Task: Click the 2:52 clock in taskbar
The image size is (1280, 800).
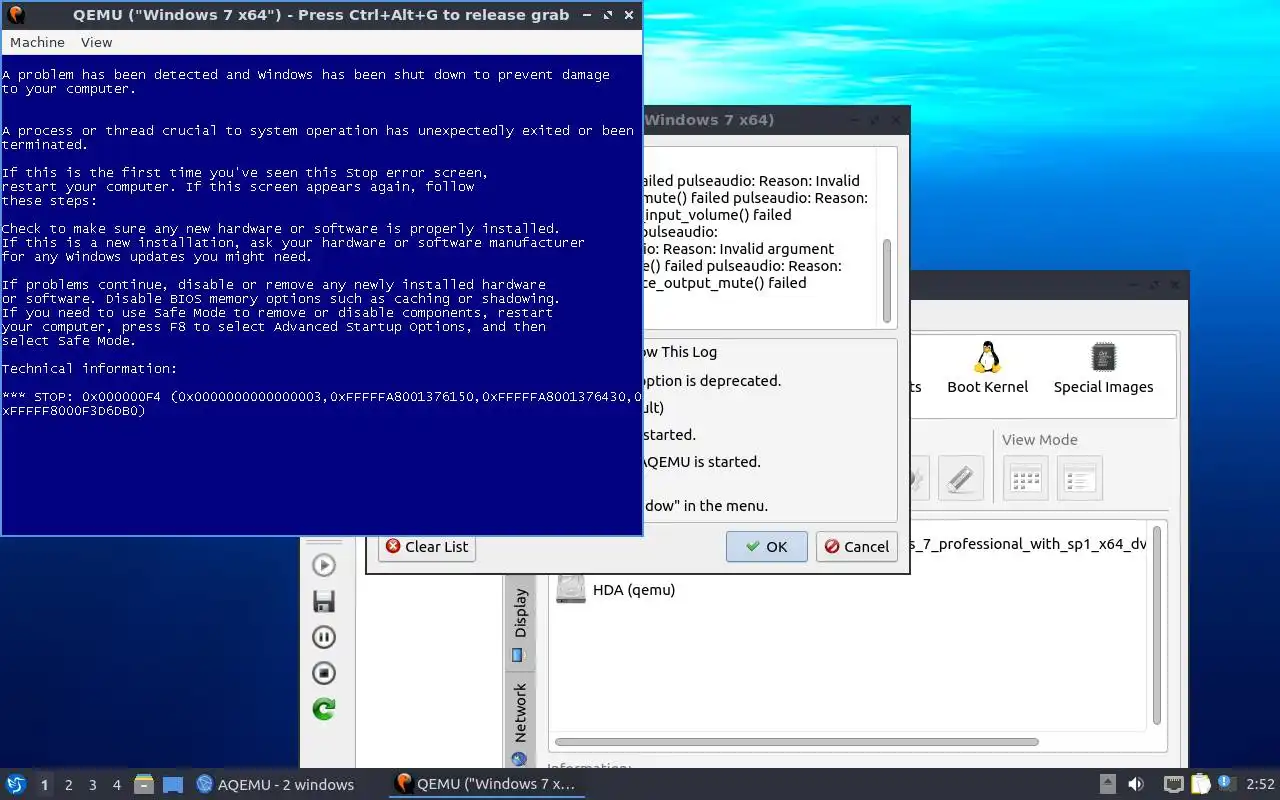Action: [1260, 785]
